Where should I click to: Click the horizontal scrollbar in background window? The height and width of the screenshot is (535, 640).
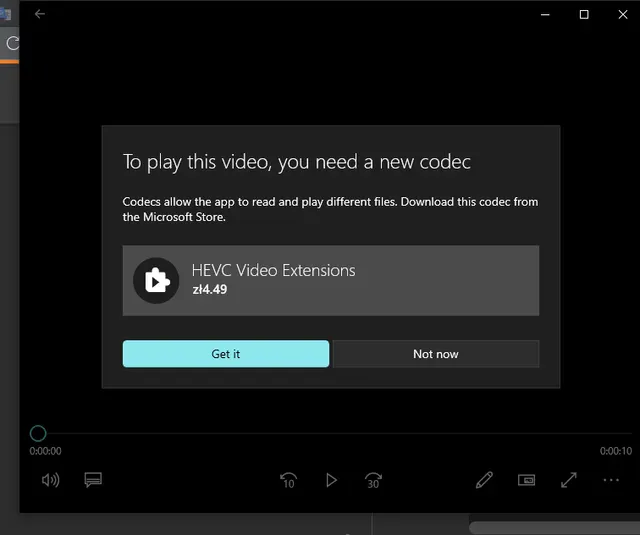554,528
